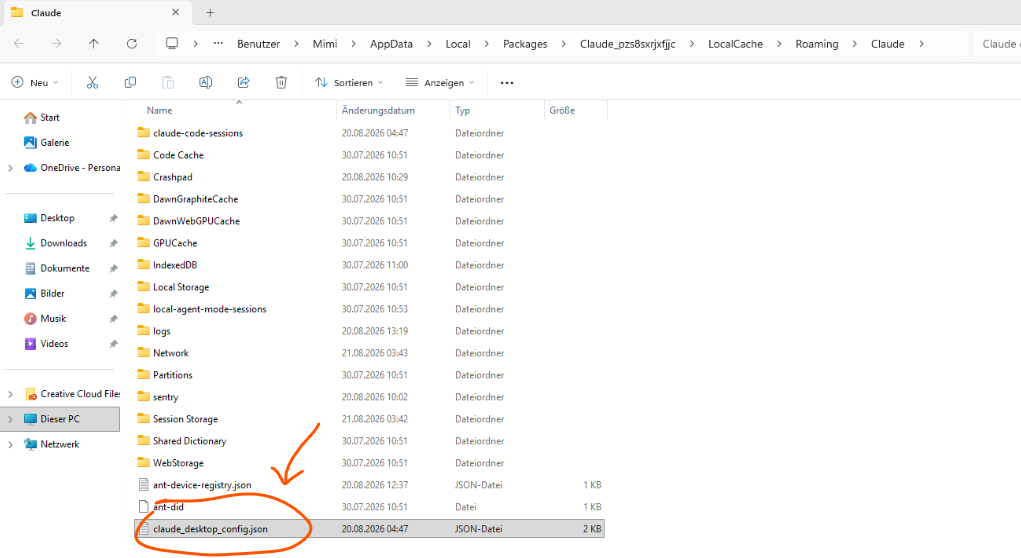This screenshot has width=1021, height=558.
Task: Expand OneDrive - Personal tree node
Action: pyautogui.click(x=10, y=168)
